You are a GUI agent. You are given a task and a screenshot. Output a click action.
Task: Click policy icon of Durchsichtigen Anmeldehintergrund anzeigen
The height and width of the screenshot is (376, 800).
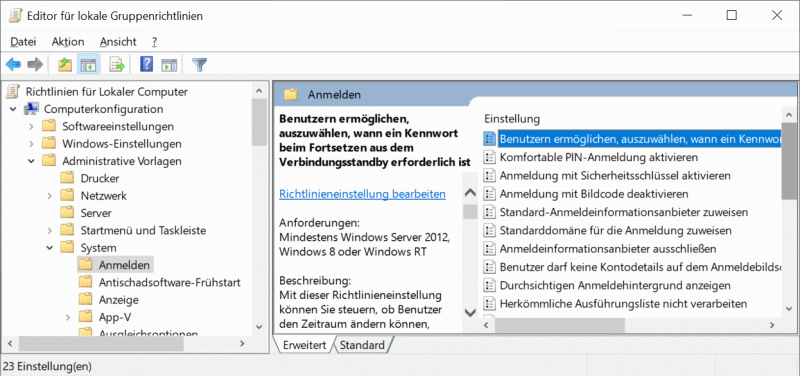click(x=490, y=286)
